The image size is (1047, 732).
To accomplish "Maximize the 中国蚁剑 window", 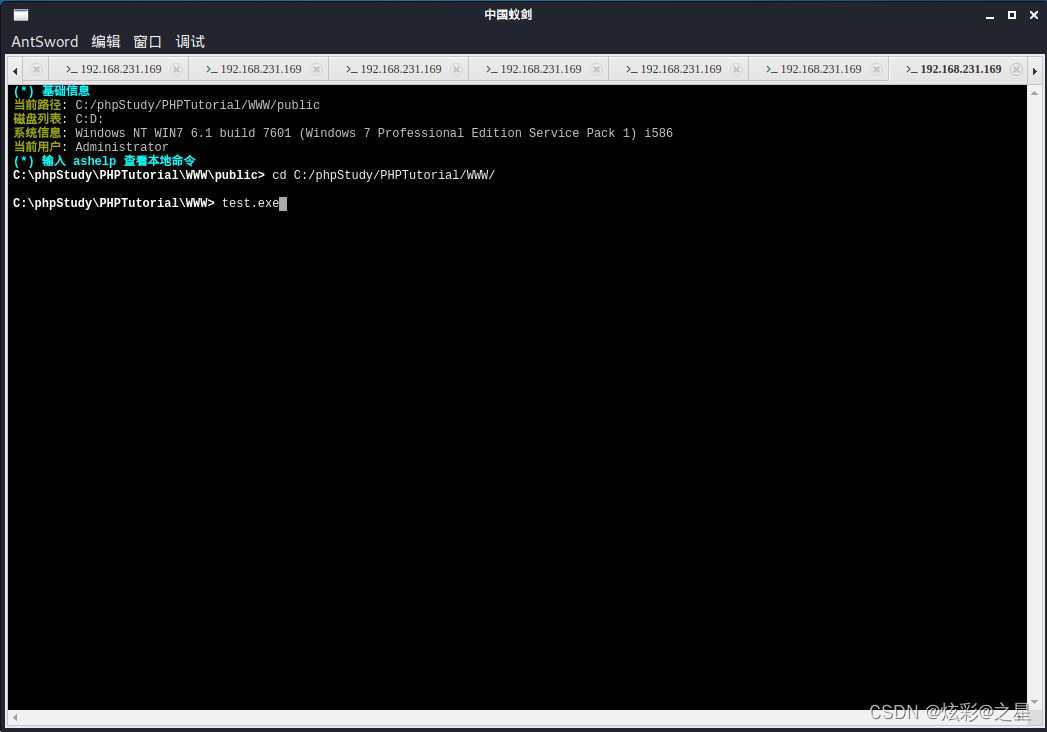I will pos(1012,15).
